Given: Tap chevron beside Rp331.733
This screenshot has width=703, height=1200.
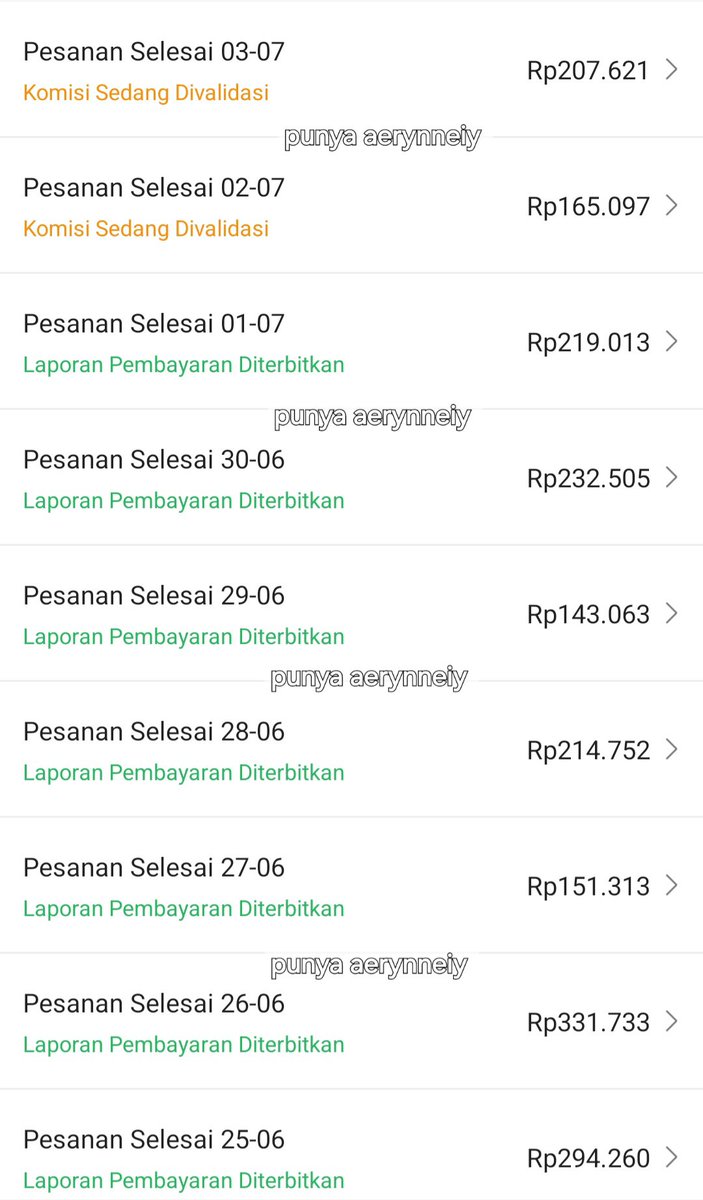Looking at the screenshot, I should click(671, 1021).
